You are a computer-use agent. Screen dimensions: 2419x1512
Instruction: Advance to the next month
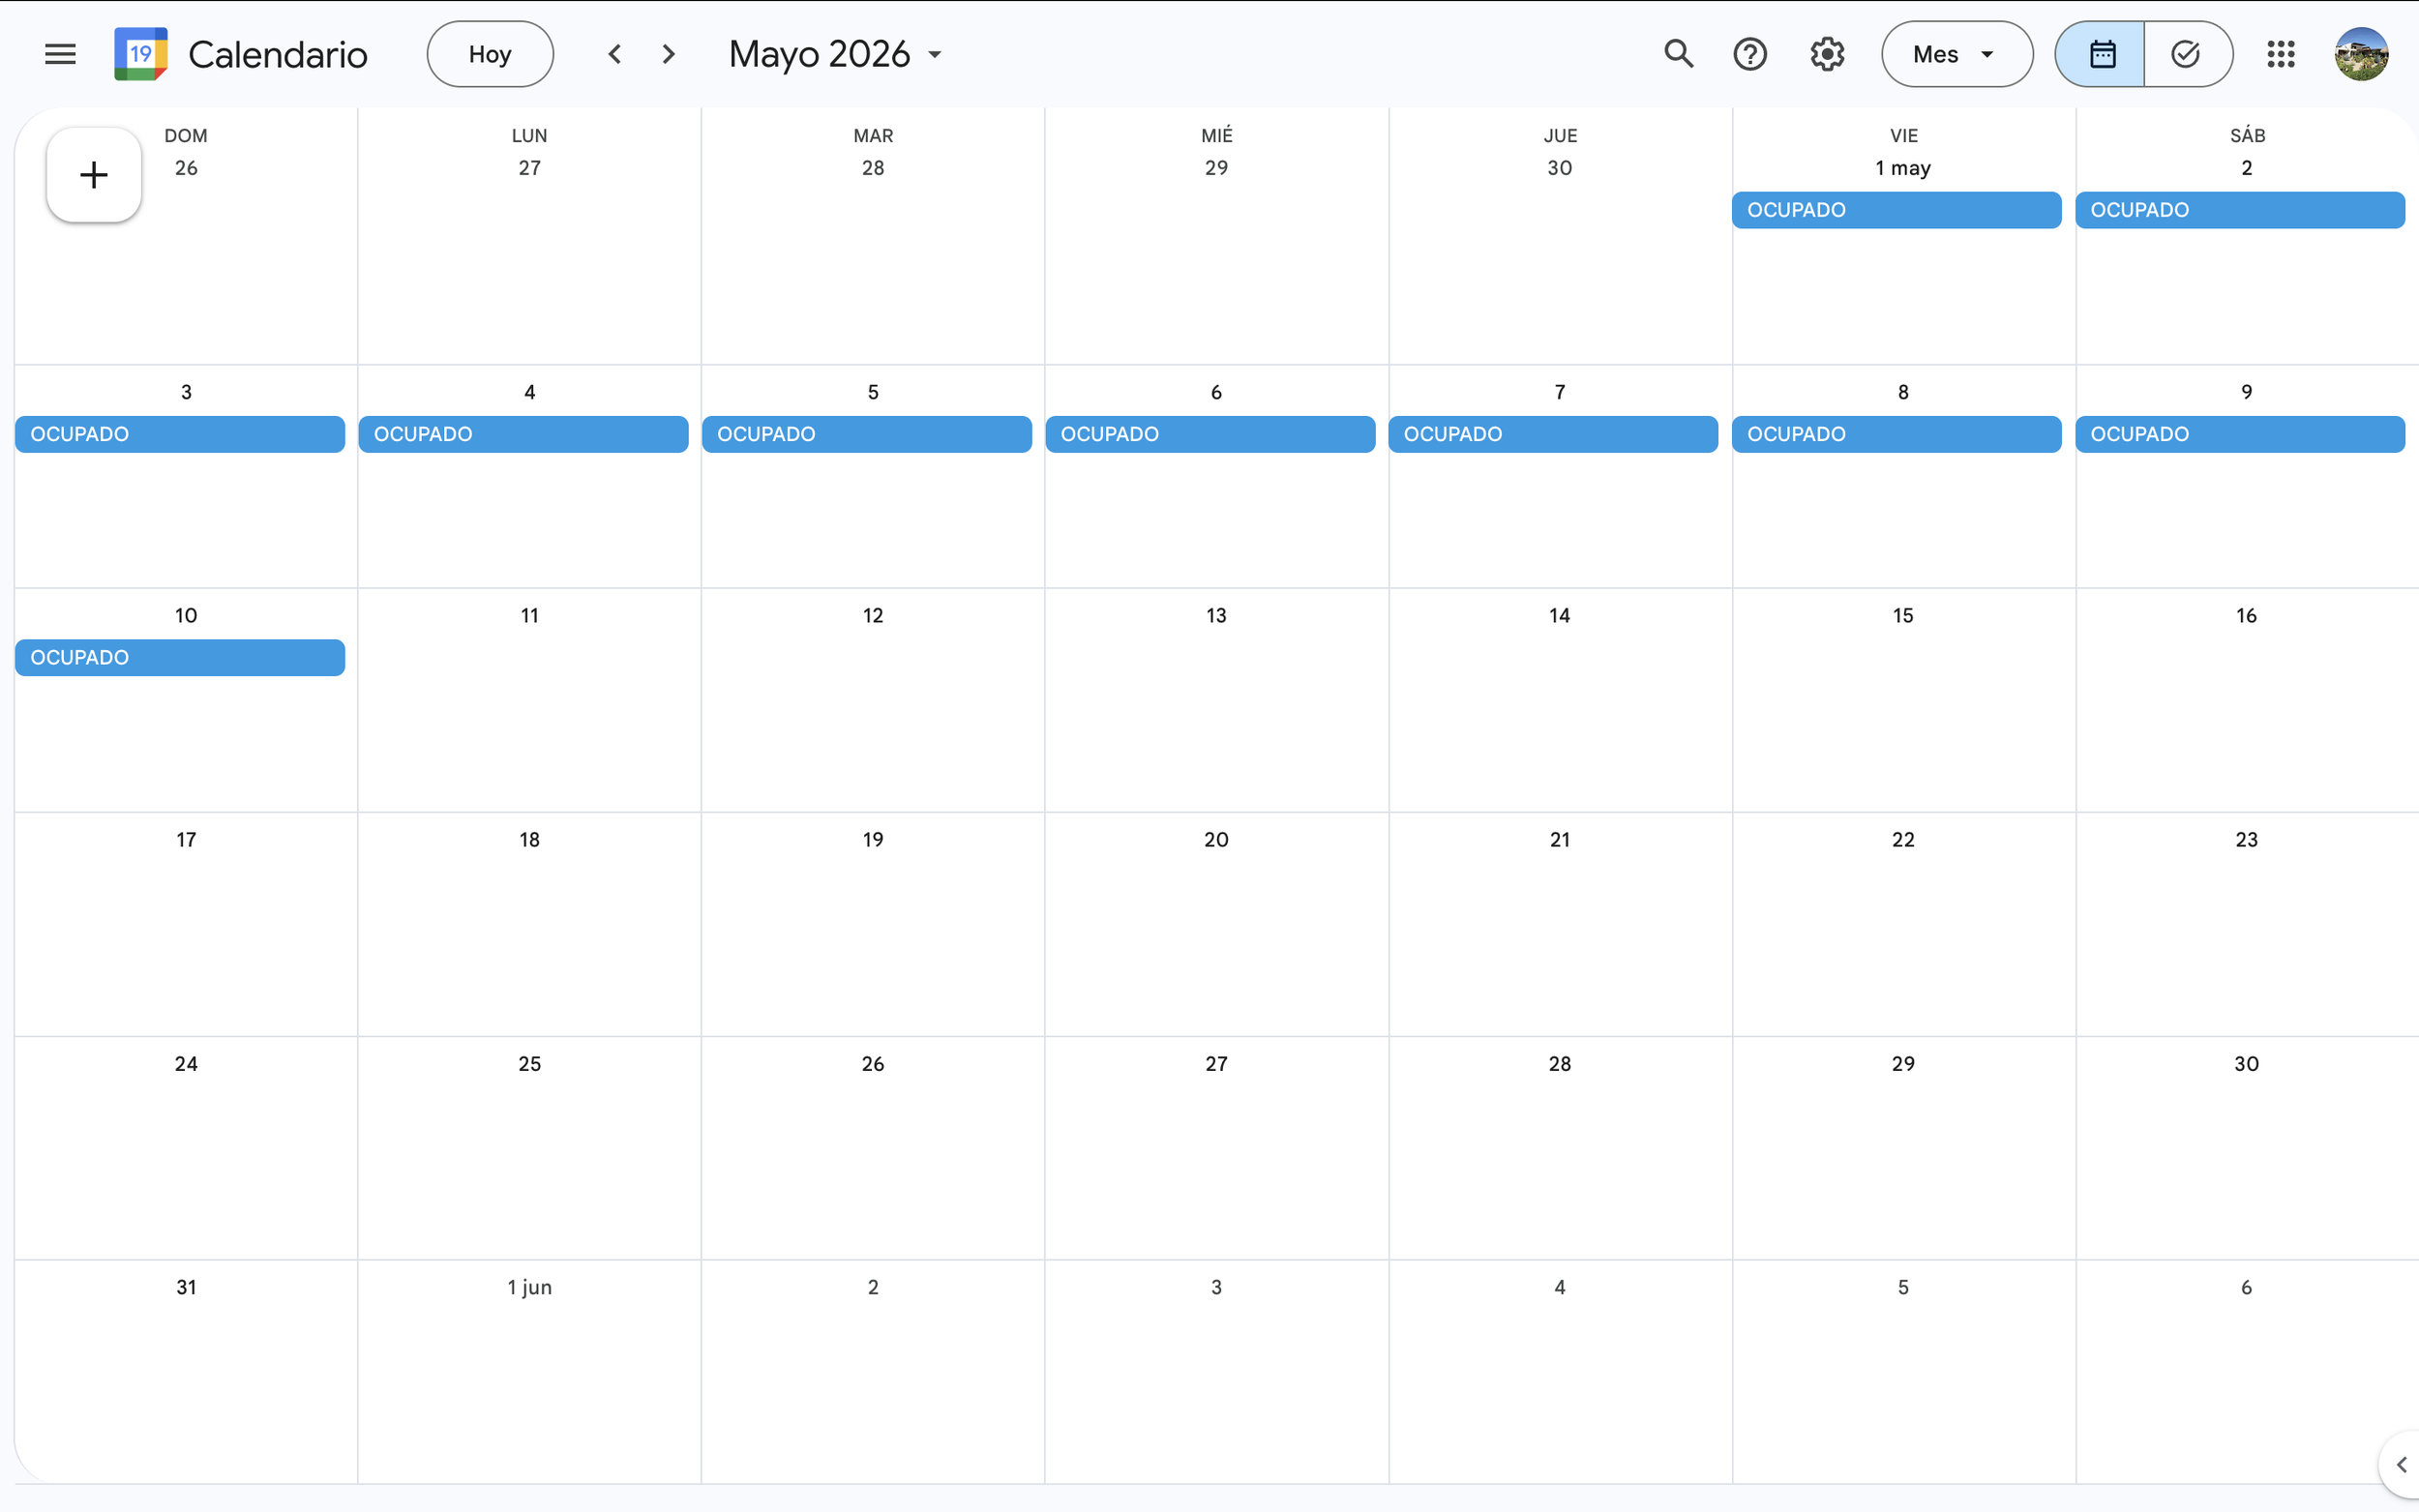pos(669,54)
